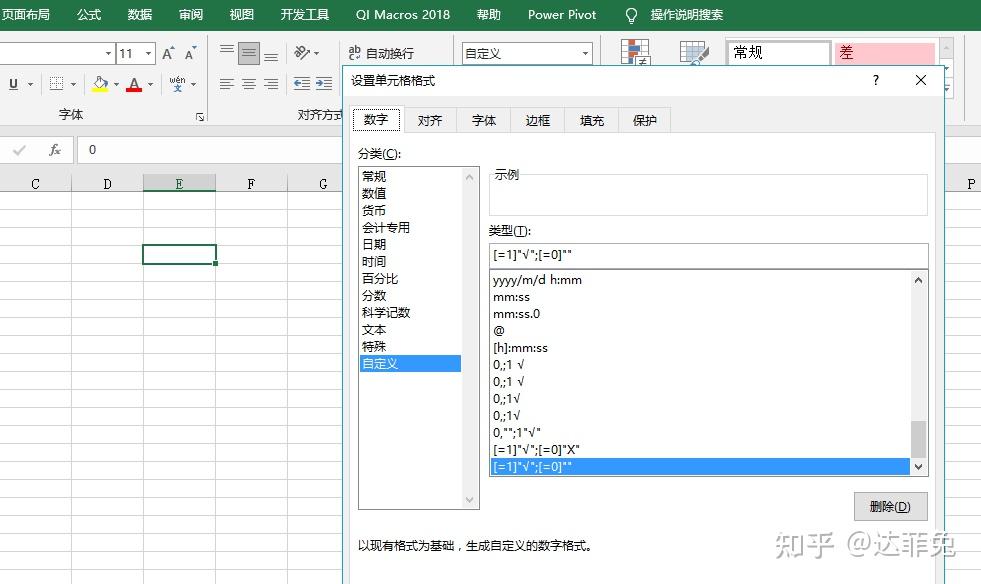Open the phonetic guide (wén) tool

coord(177,83)
